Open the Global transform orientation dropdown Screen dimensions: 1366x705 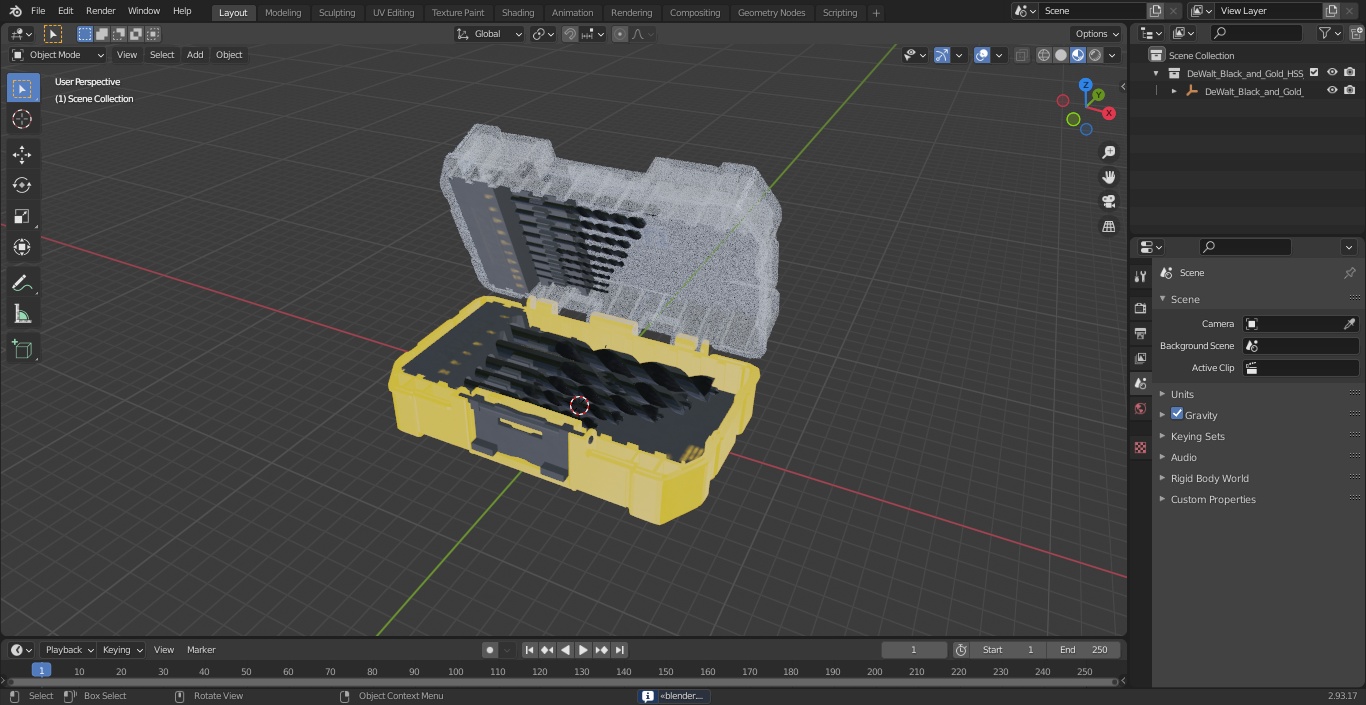click(489, 34)
